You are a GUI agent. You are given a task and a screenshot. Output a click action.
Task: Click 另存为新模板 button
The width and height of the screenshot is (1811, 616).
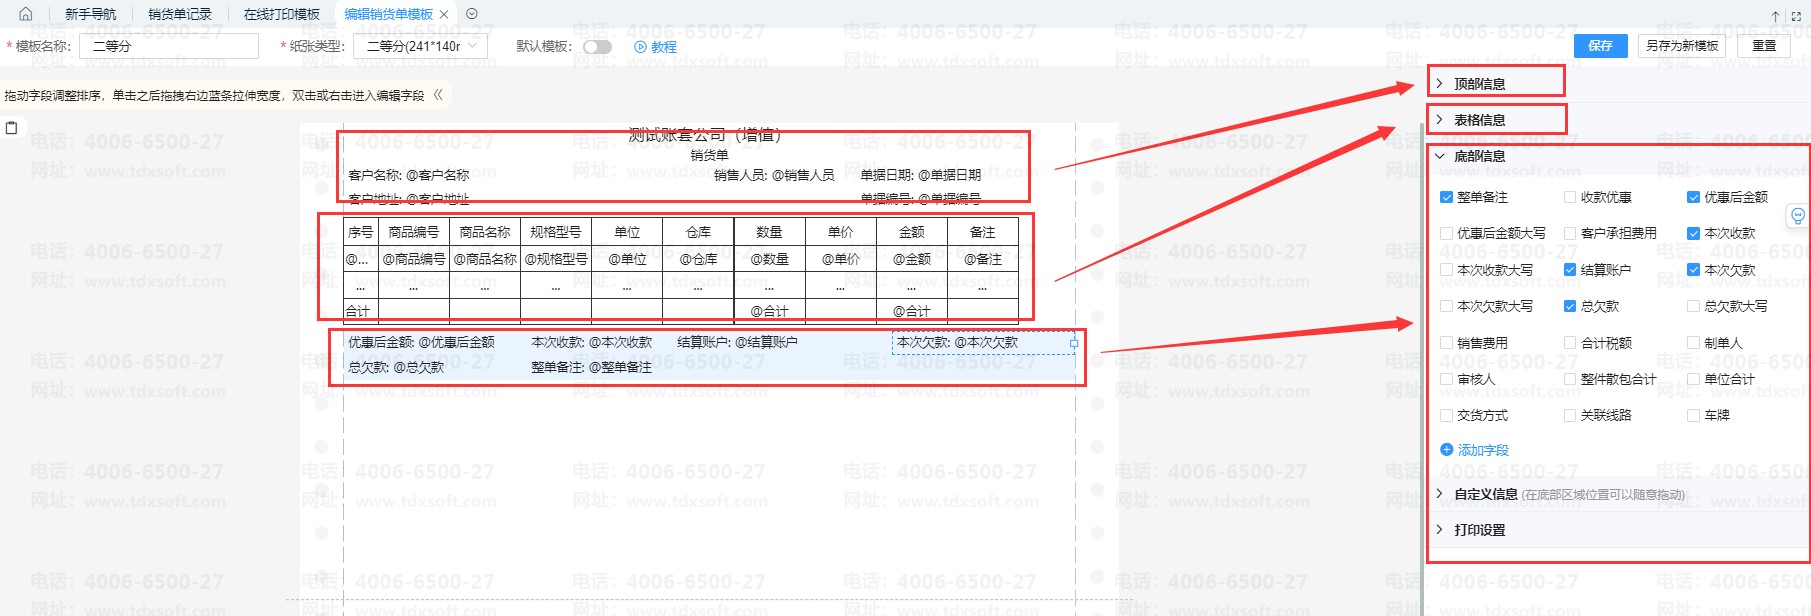pos(1682,46)
